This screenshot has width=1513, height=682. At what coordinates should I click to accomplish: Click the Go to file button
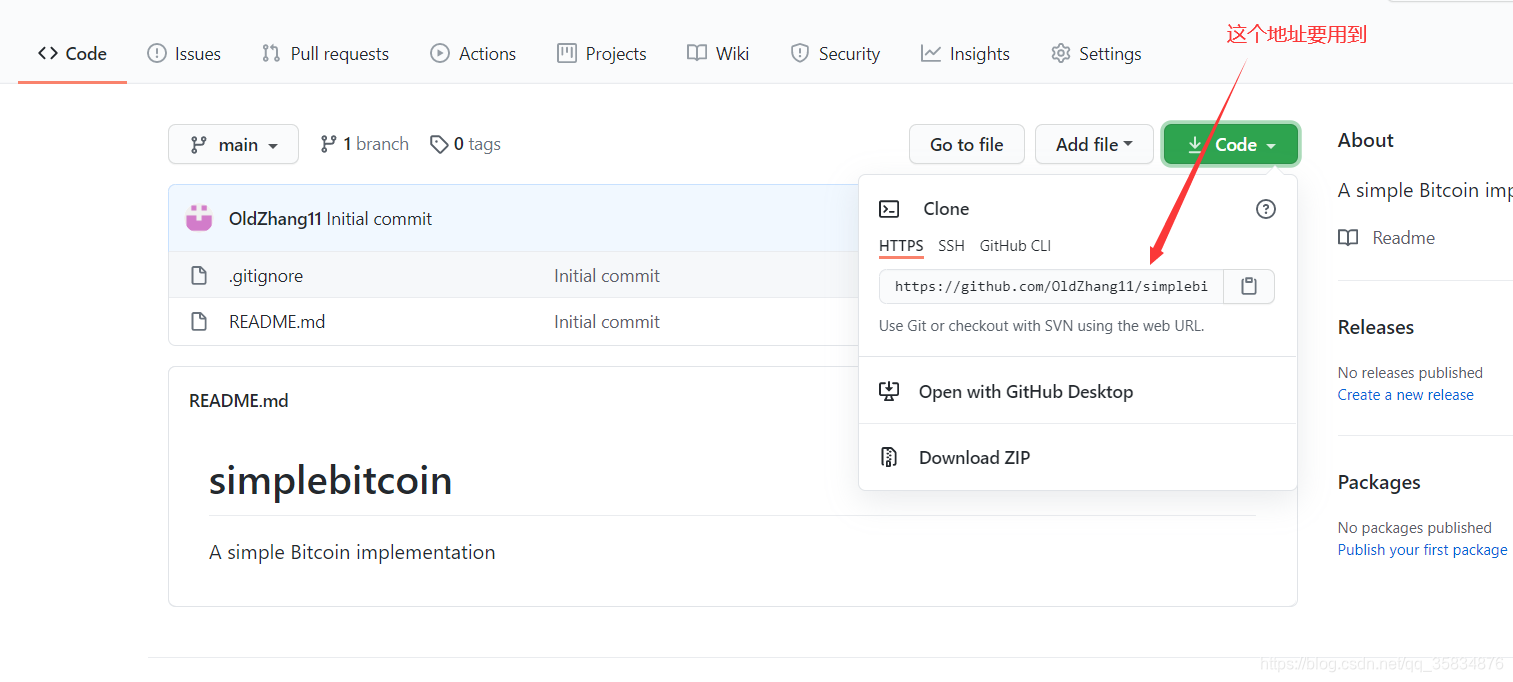point(967,144)
